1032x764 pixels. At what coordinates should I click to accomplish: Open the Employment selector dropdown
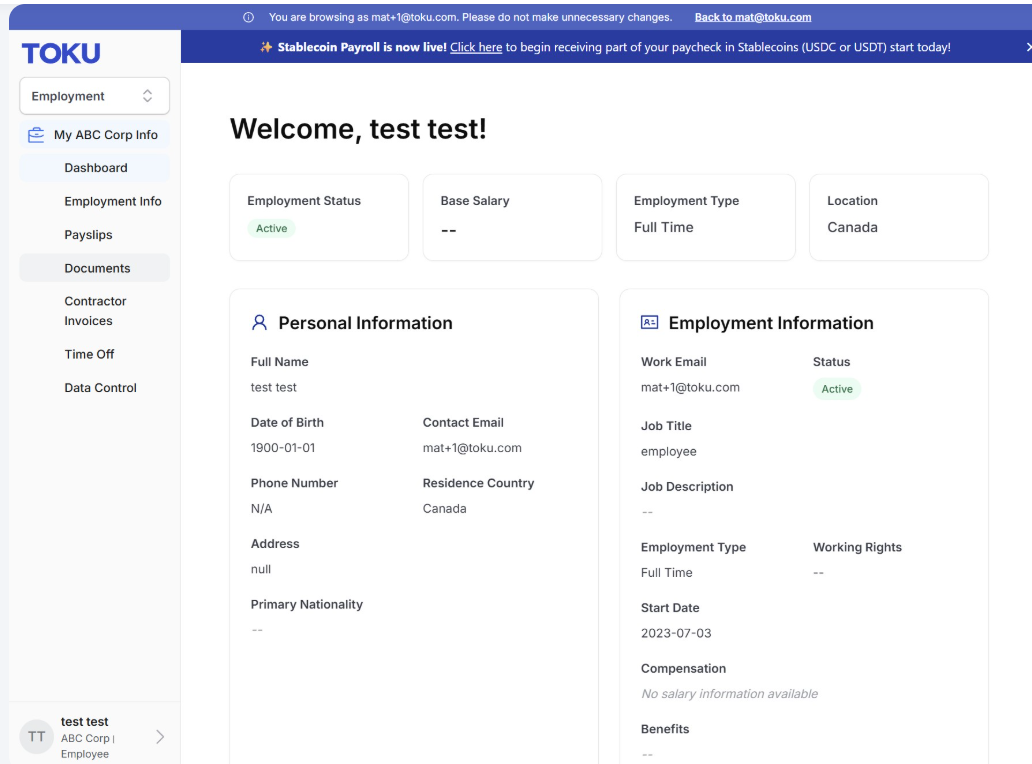pos(95,96)
